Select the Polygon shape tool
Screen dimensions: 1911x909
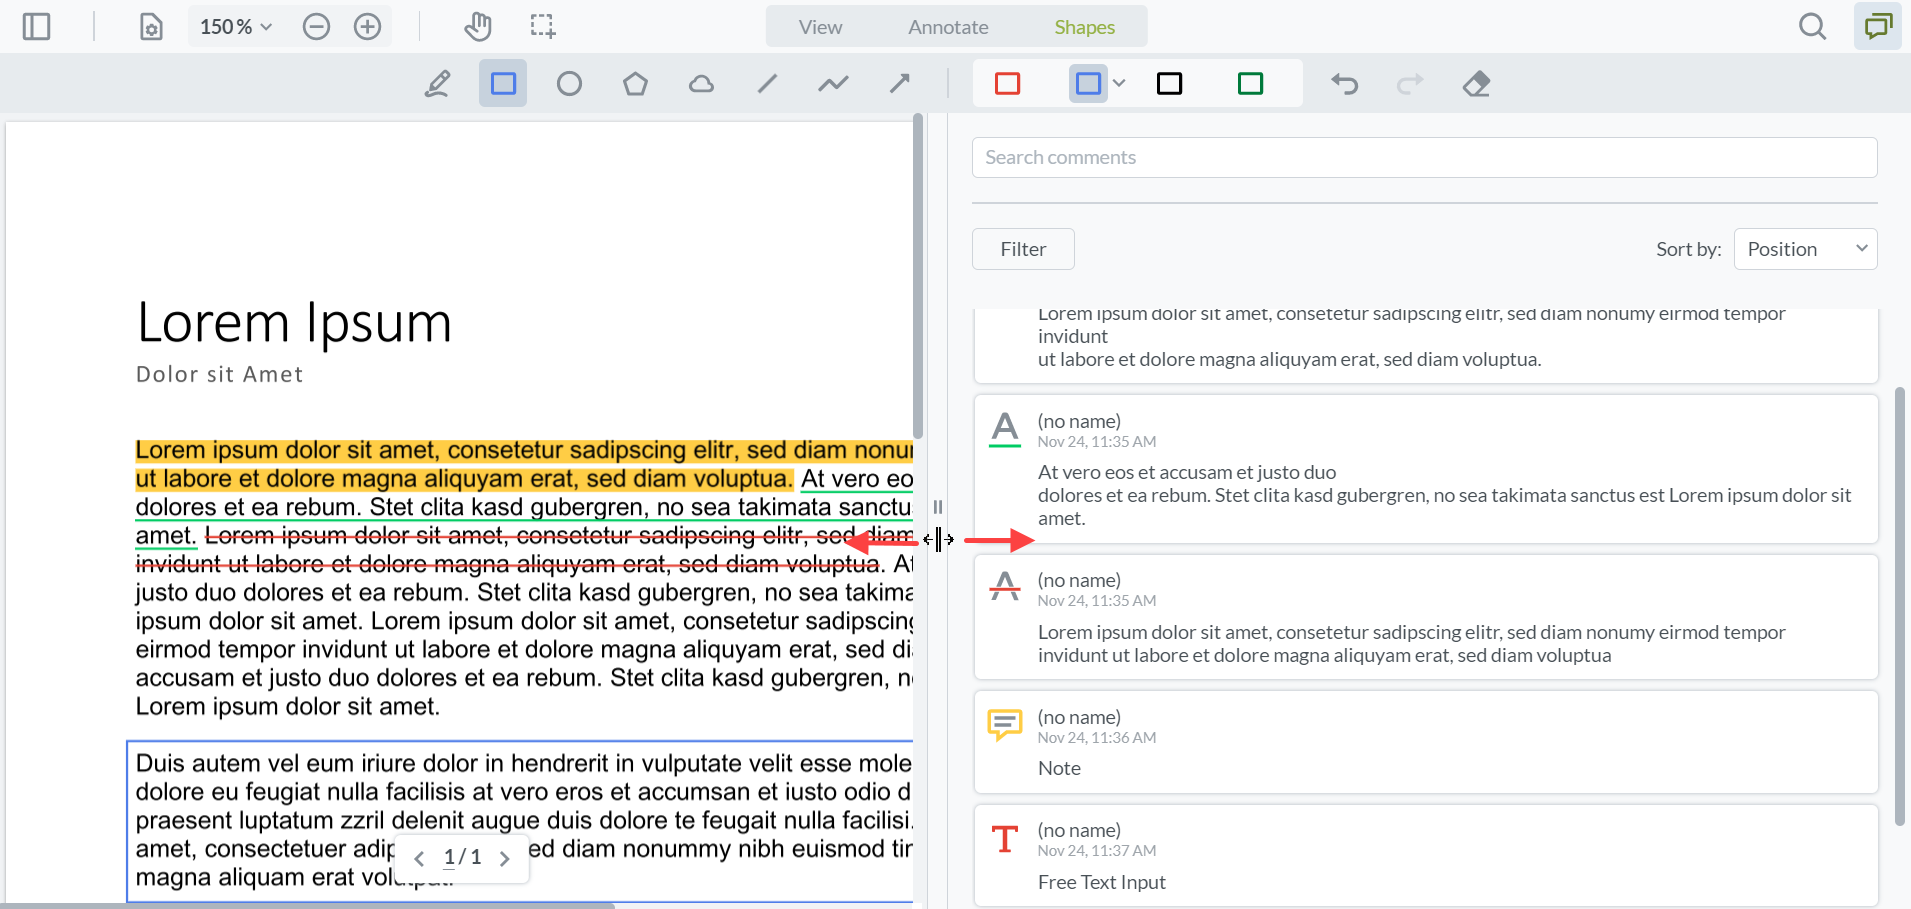(635, 84)
